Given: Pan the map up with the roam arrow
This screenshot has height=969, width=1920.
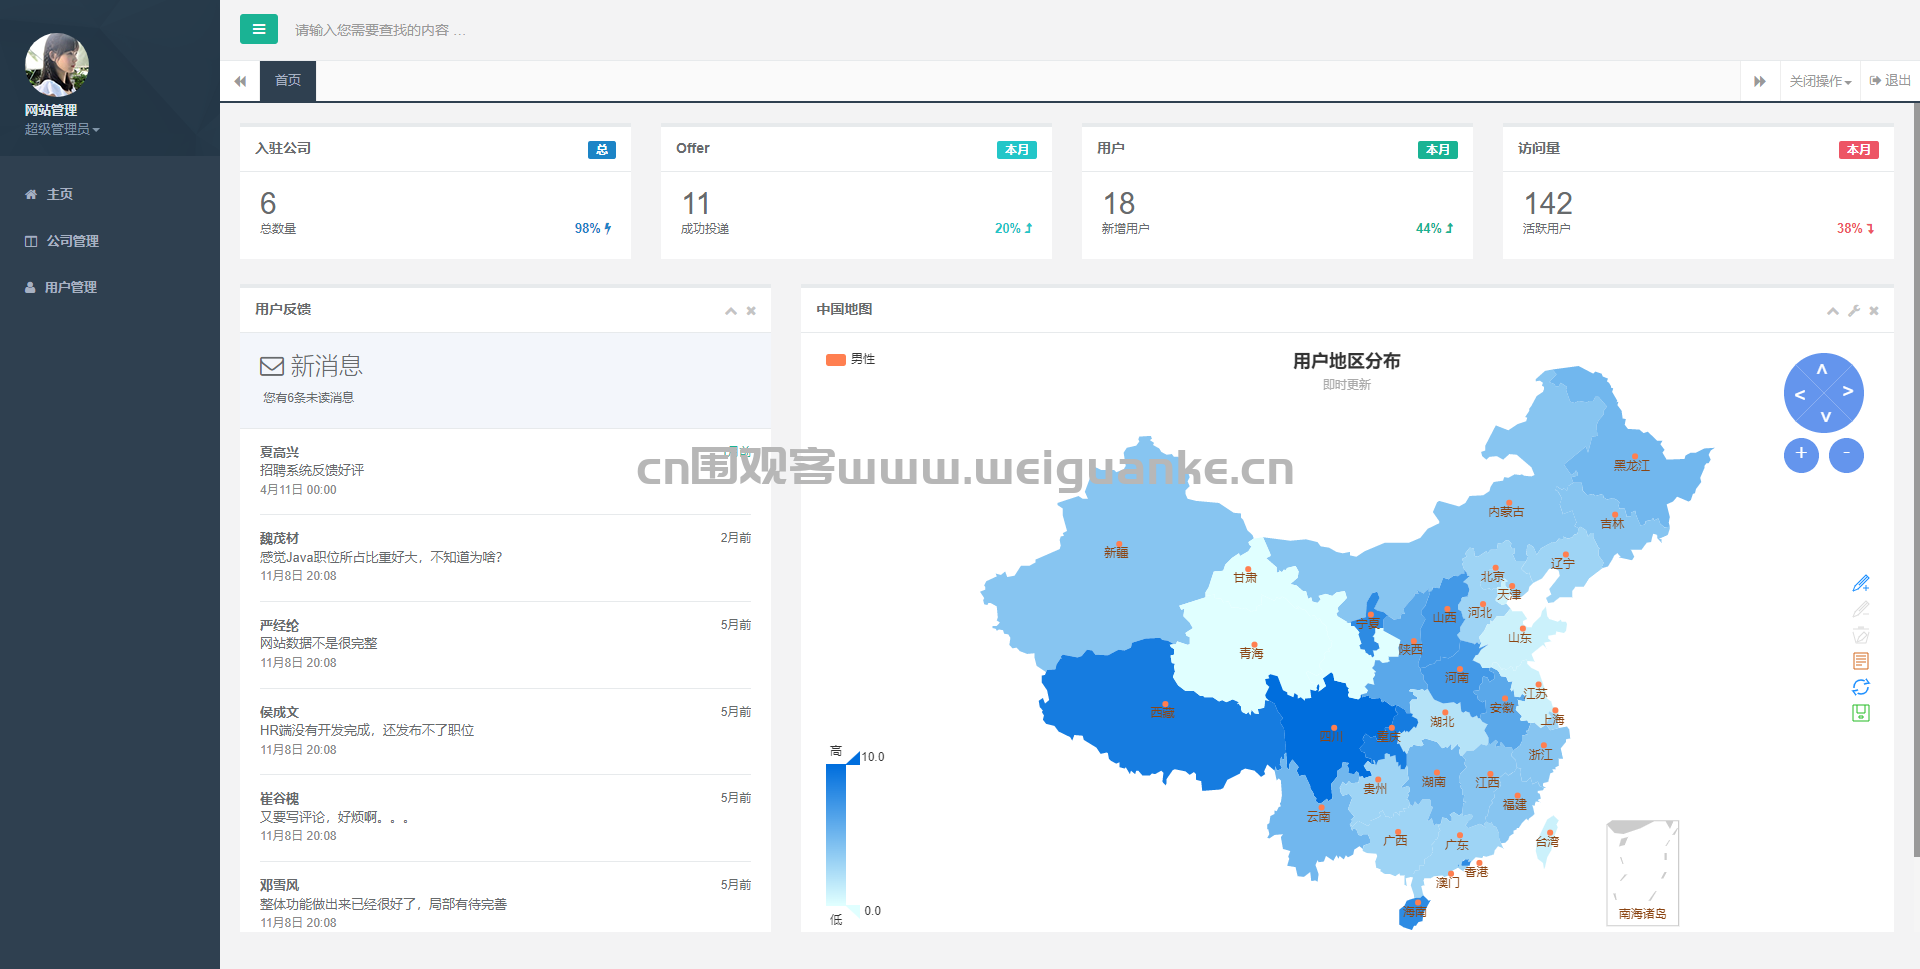Looking at the screenshot, I should coord(1822,369).
